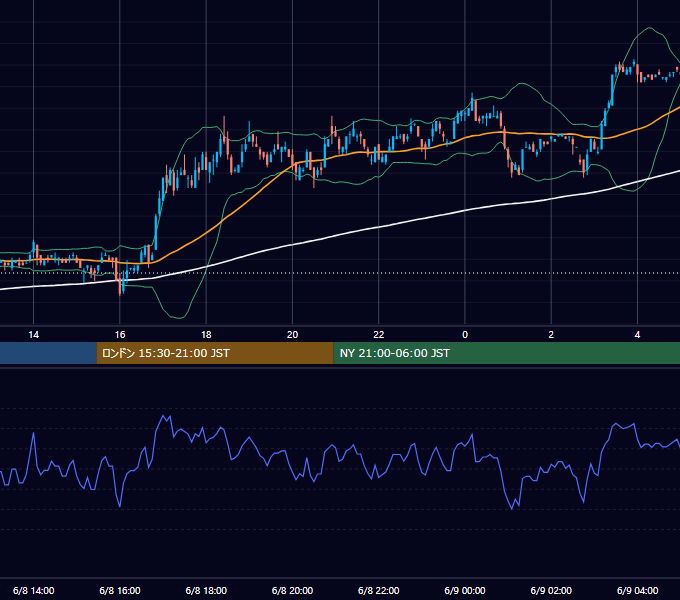Click the 14 hour axis label
Viewport: 680px width, 600px height.
pyautogui.click(x=33, y=335)
